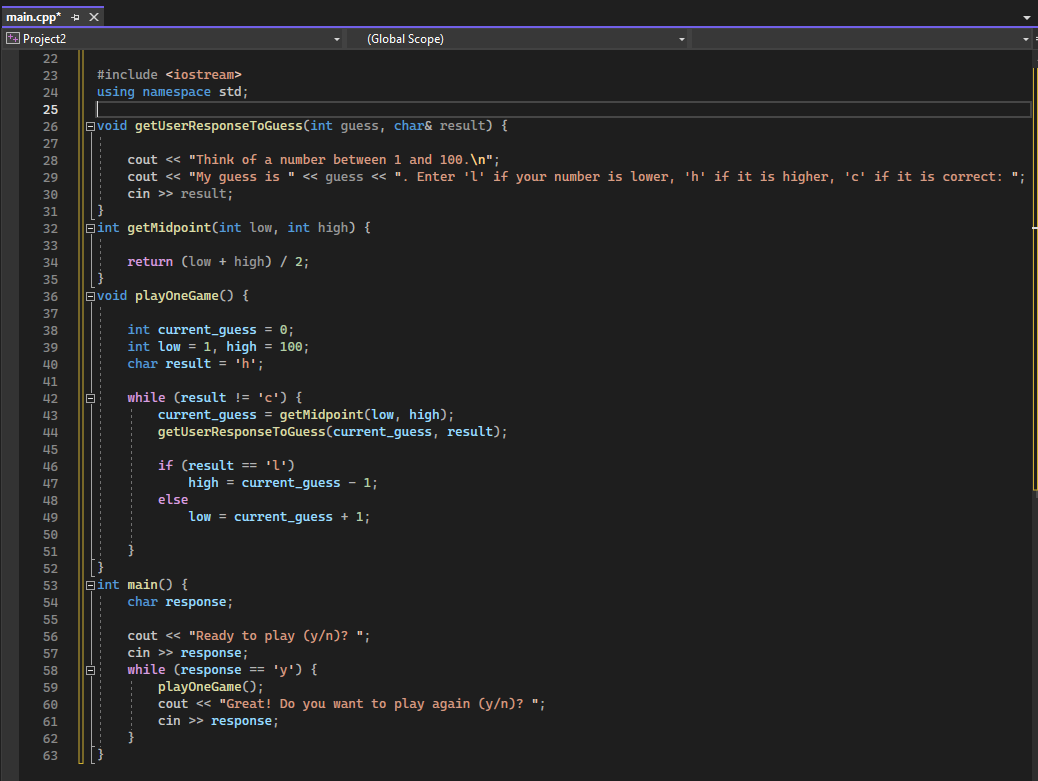
Task: Collapse the getUserResponseToGuess function
Action: coord(90,126)
